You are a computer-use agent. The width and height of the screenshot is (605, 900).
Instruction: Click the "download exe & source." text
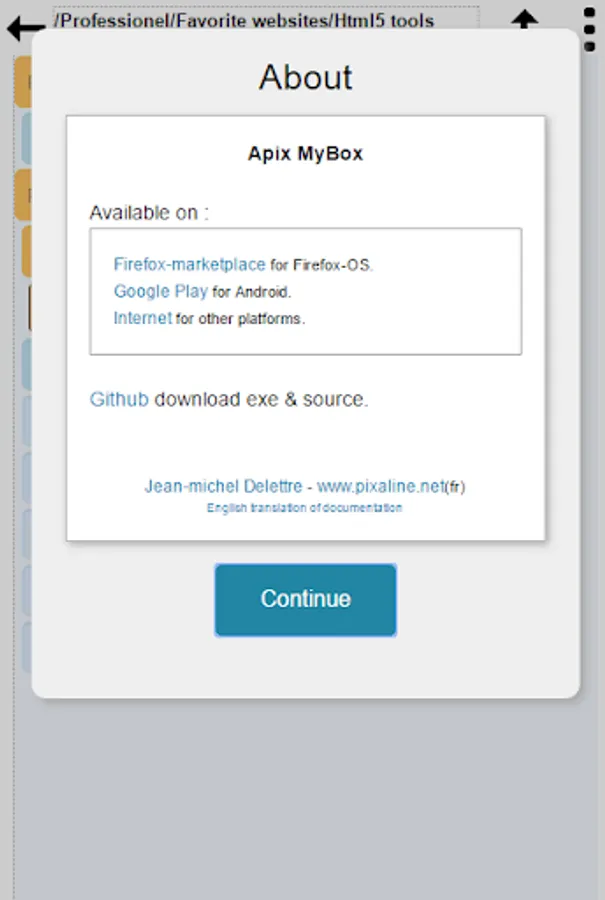(261, 399)
